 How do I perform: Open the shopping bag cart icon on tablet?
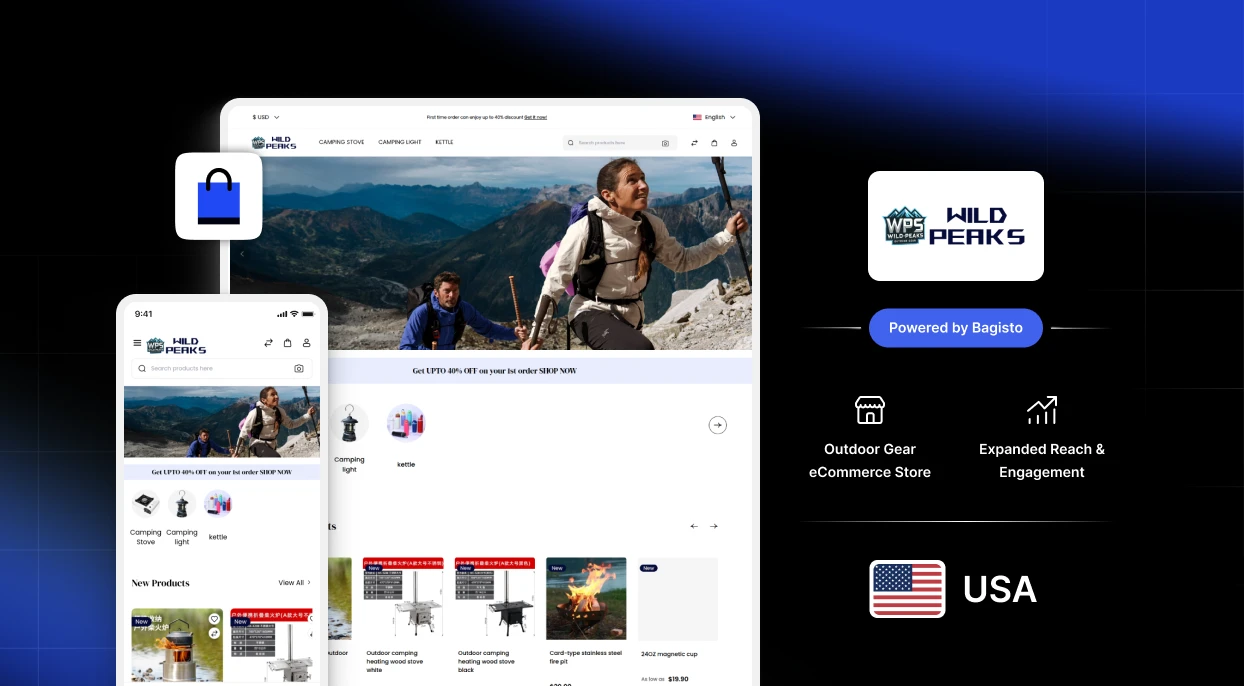pyautogui.click(x=714, y=143)
